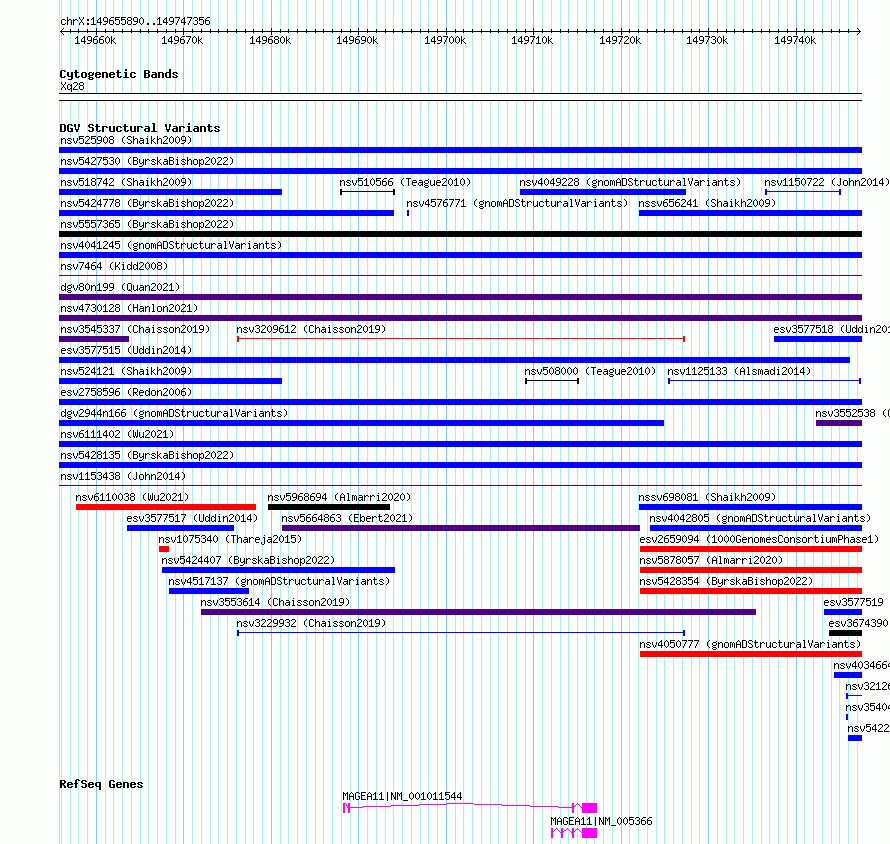Click the nsv3552538 purple bar
This screenshot has width=890, height=844.
click(839, 423)
